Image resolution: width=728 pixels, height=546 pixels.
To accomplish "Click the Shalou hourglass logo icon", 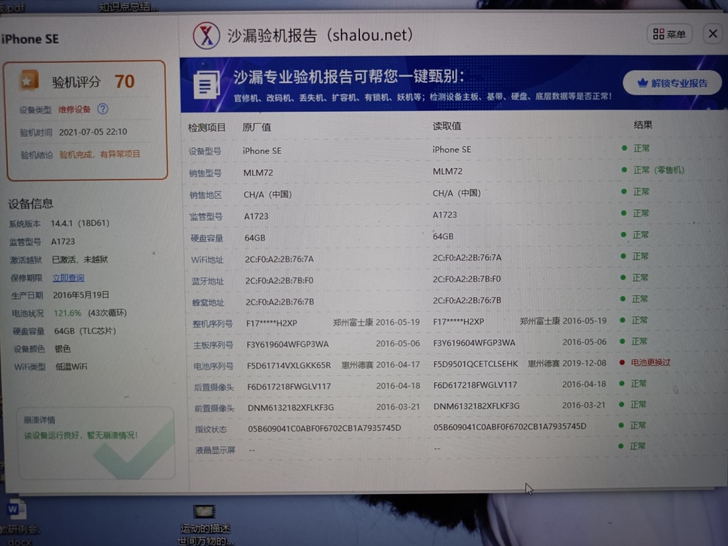I will pos(207,36).
